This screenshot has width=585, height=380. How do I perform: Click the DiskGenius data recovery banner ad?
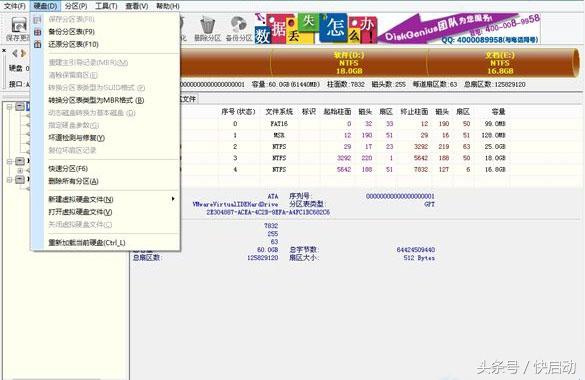pos(397,28)
